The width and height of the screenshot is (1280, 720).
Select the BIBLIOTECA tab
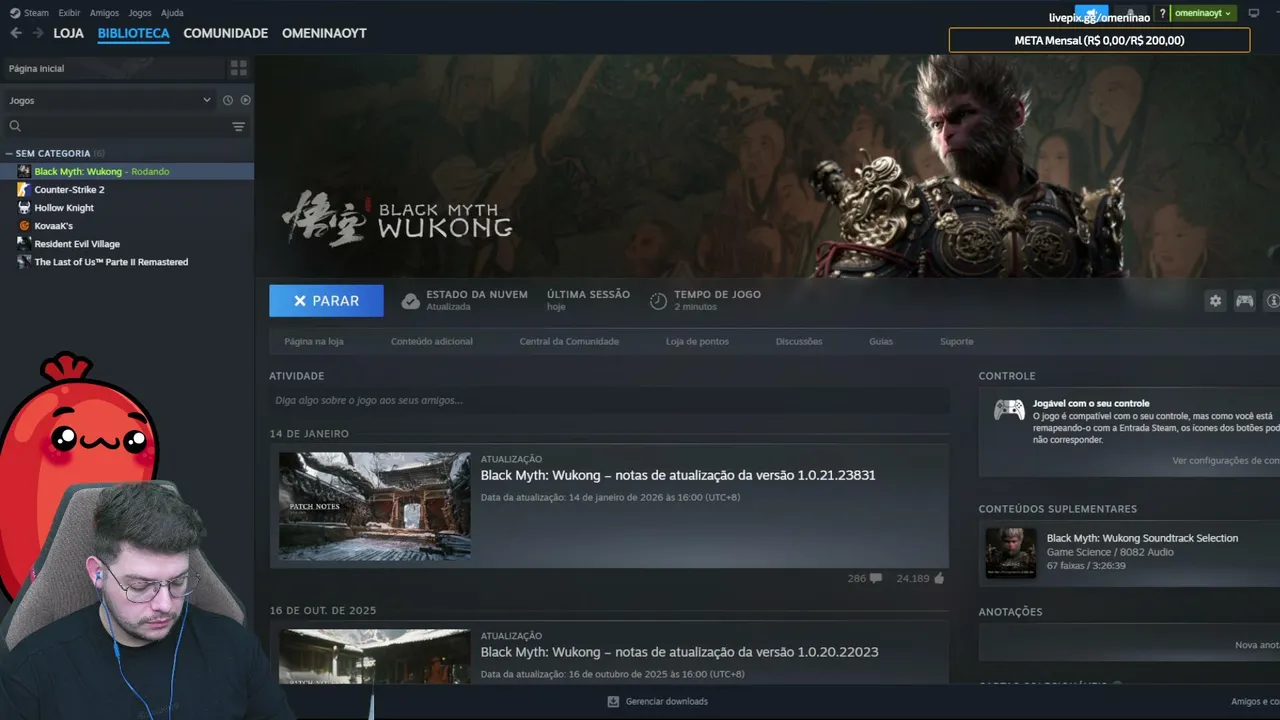click(x=134, y=33)
